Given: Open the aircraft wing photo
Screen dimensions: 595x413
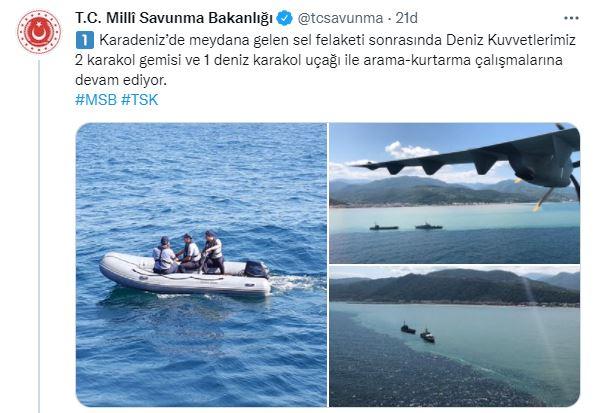Looking at the screenshot, I should 454,193.
